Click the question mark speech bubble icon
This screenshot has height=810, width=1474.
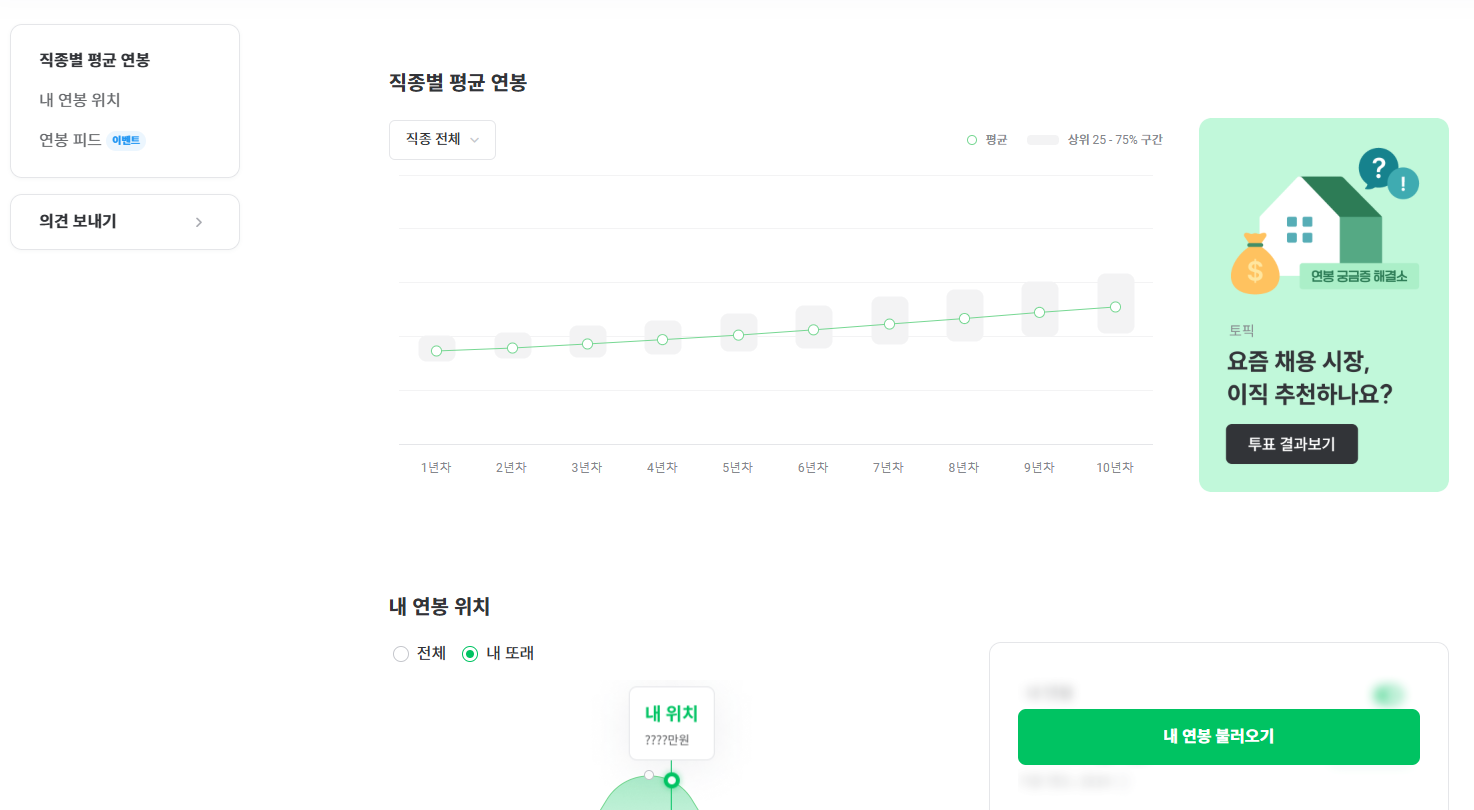[x=1379, y=167]
